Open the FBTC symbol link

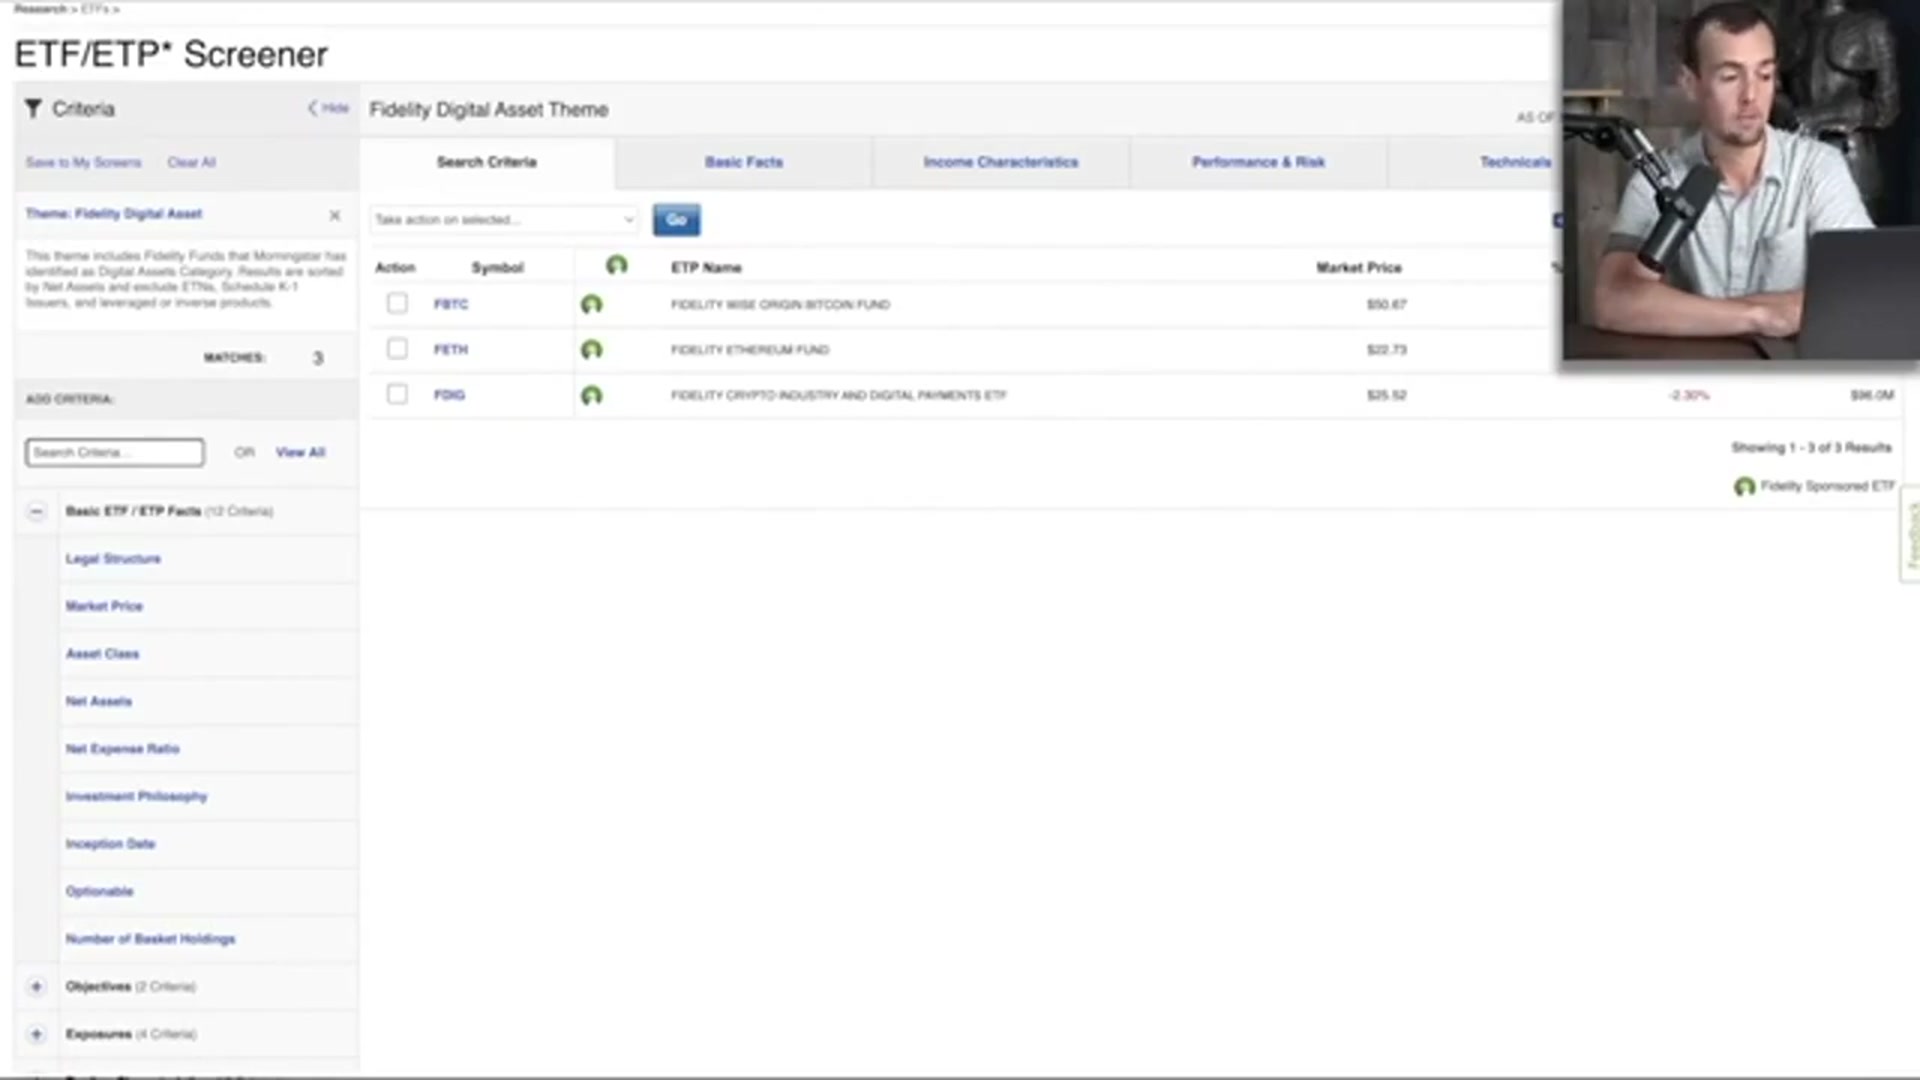point(451,304)
